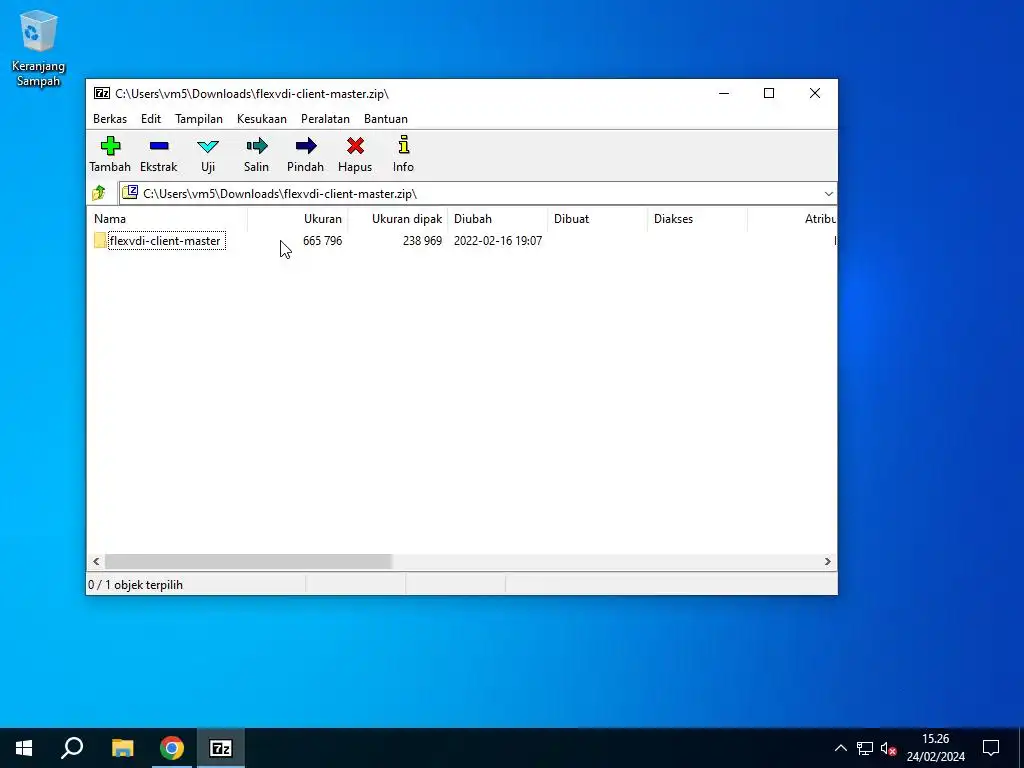Click the Tambah (Add) toolbar icon
The image size is (1024, 768).
tap(110, 146)
